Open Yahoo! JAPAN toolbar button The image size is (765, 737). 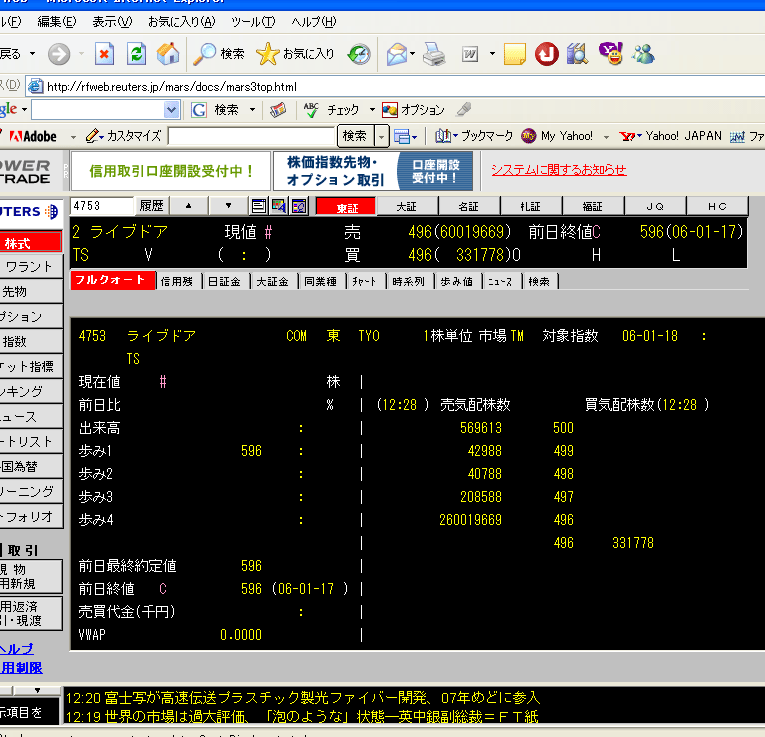coord(671,136)
